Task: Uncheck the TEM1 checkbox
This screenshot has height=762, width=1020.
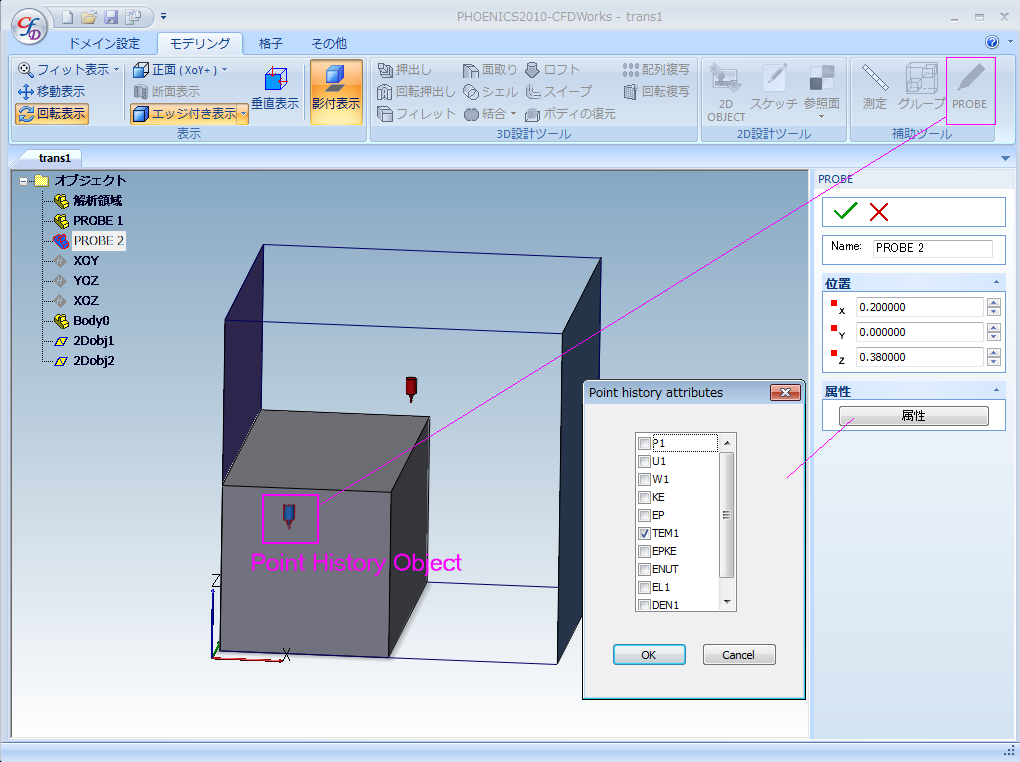Action: 644,534
